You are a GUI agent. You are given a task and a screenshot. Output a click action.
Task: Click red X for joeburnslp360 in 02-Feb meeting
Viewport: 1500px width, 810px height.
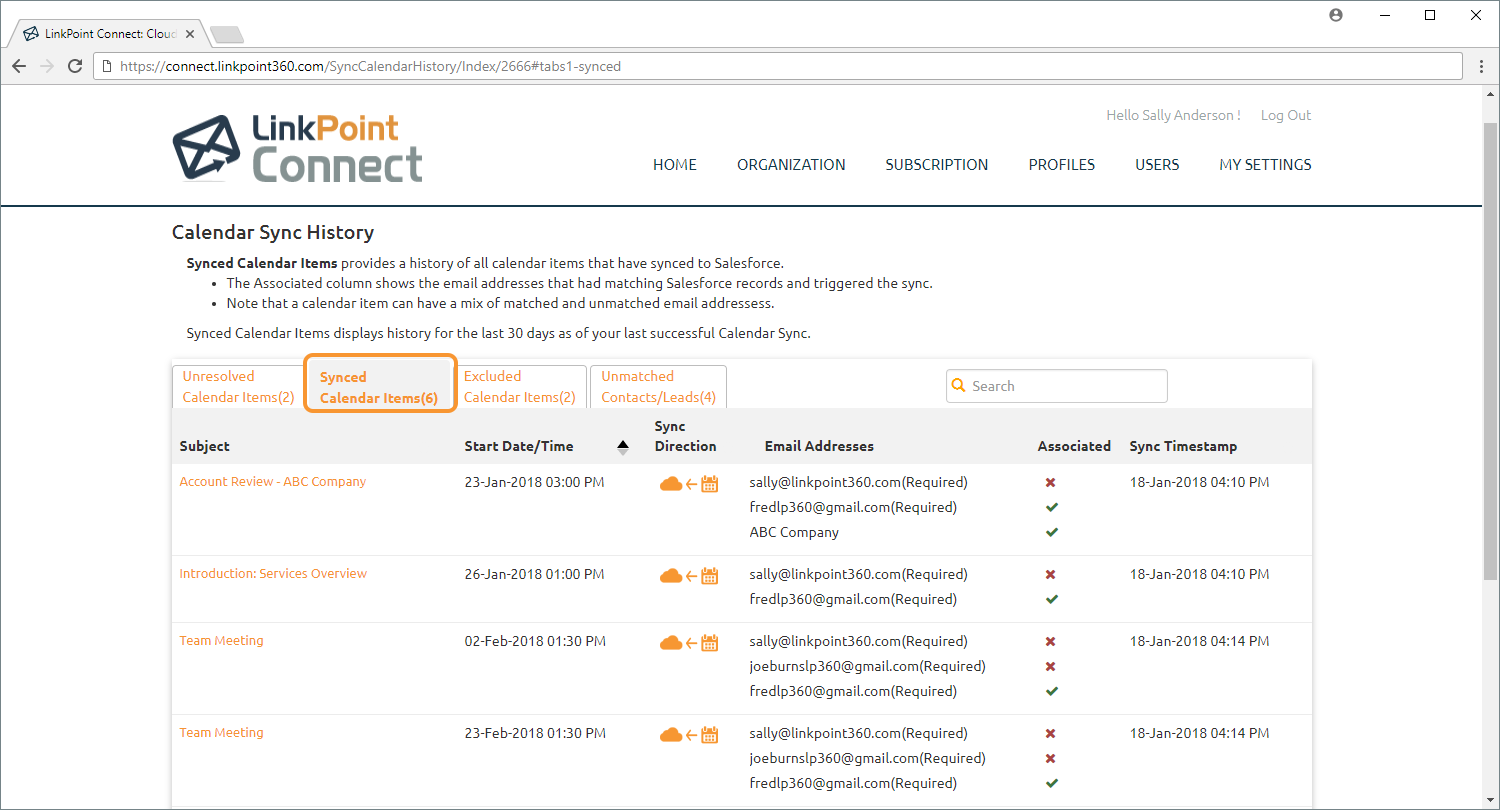[1051, 667]
